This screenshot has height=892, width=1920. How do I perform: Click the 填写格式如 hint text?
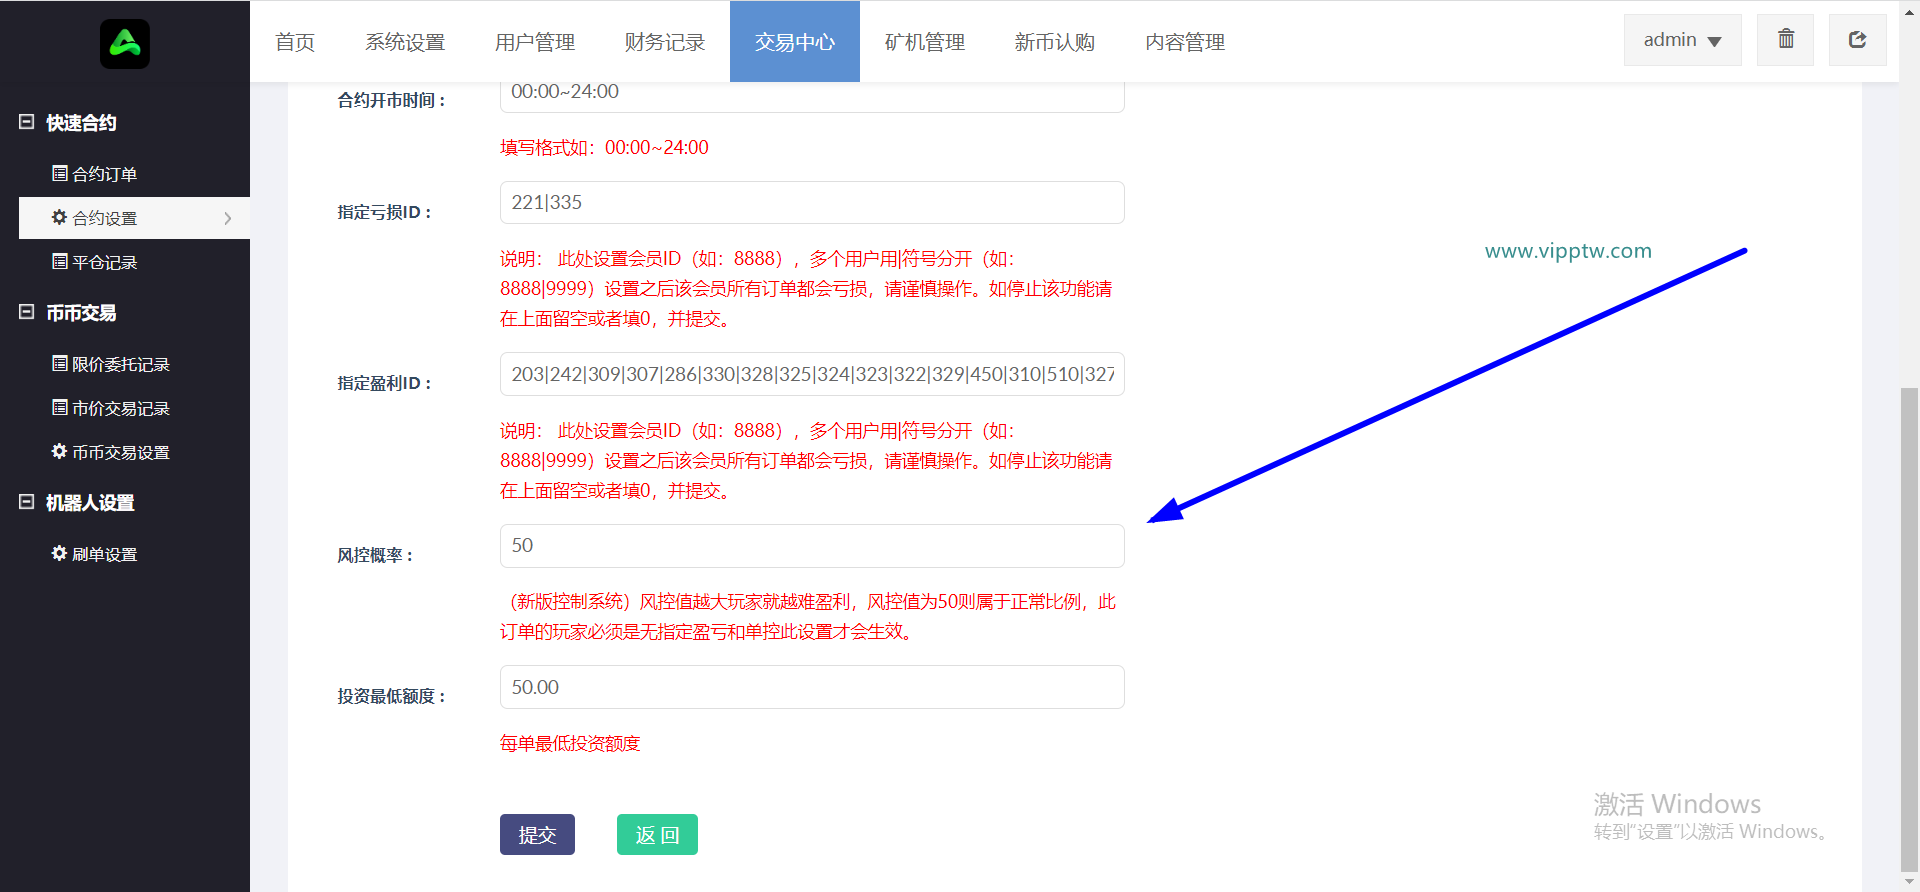pyautogui.click(x=604, y=147)
